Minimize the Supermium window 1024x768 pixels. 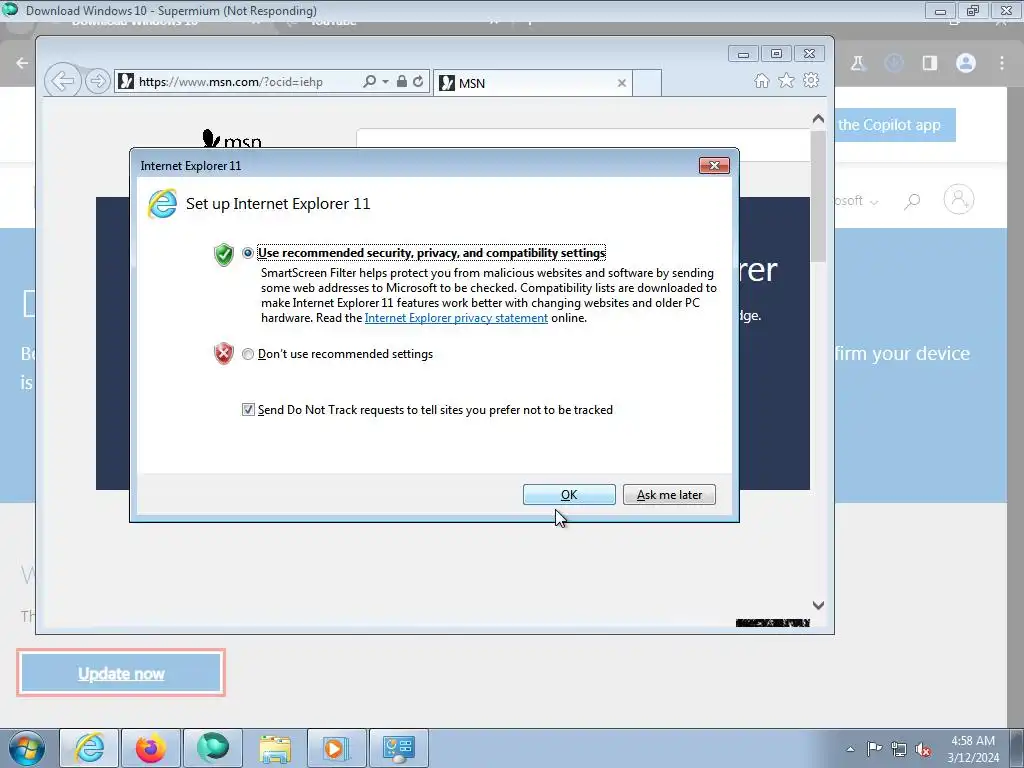point(940,10)
